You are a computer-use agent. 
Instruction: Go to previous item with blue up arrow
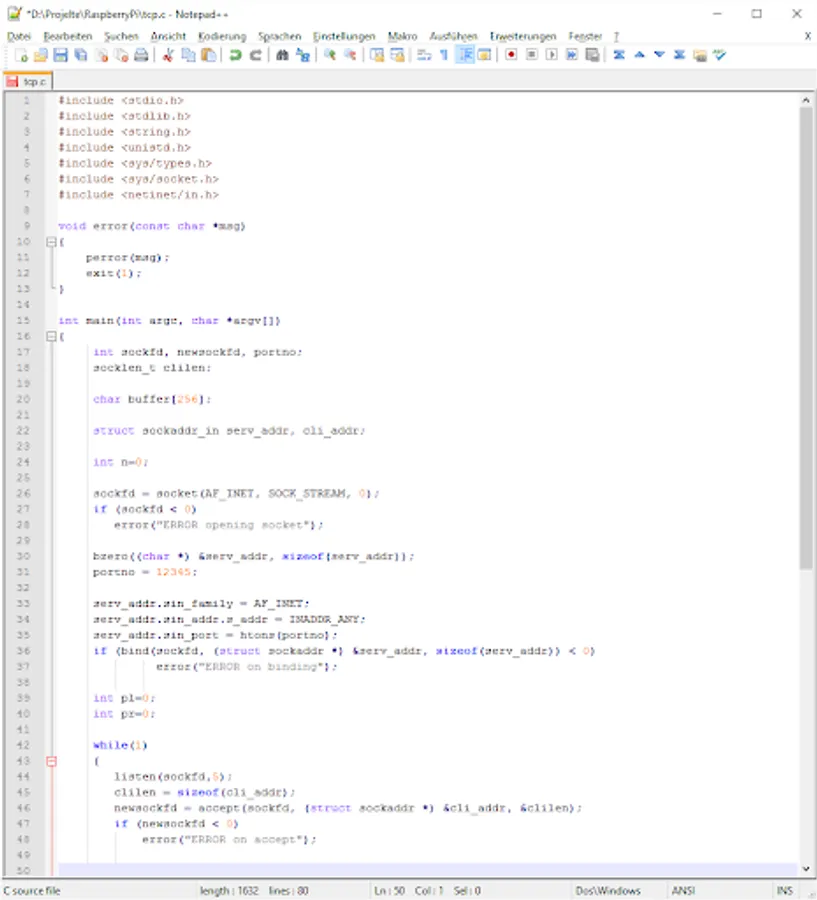click(x=639, y=55)
